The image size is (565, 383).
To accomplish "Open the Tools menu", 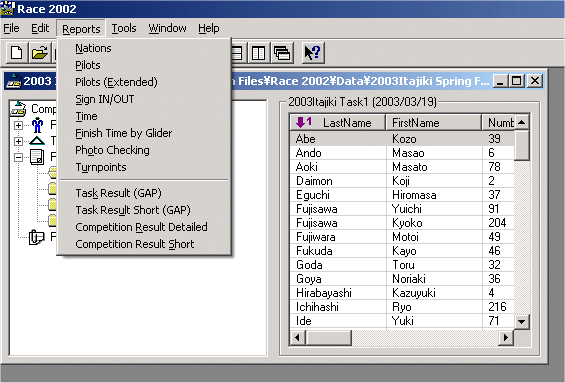I will click(124, 28).
